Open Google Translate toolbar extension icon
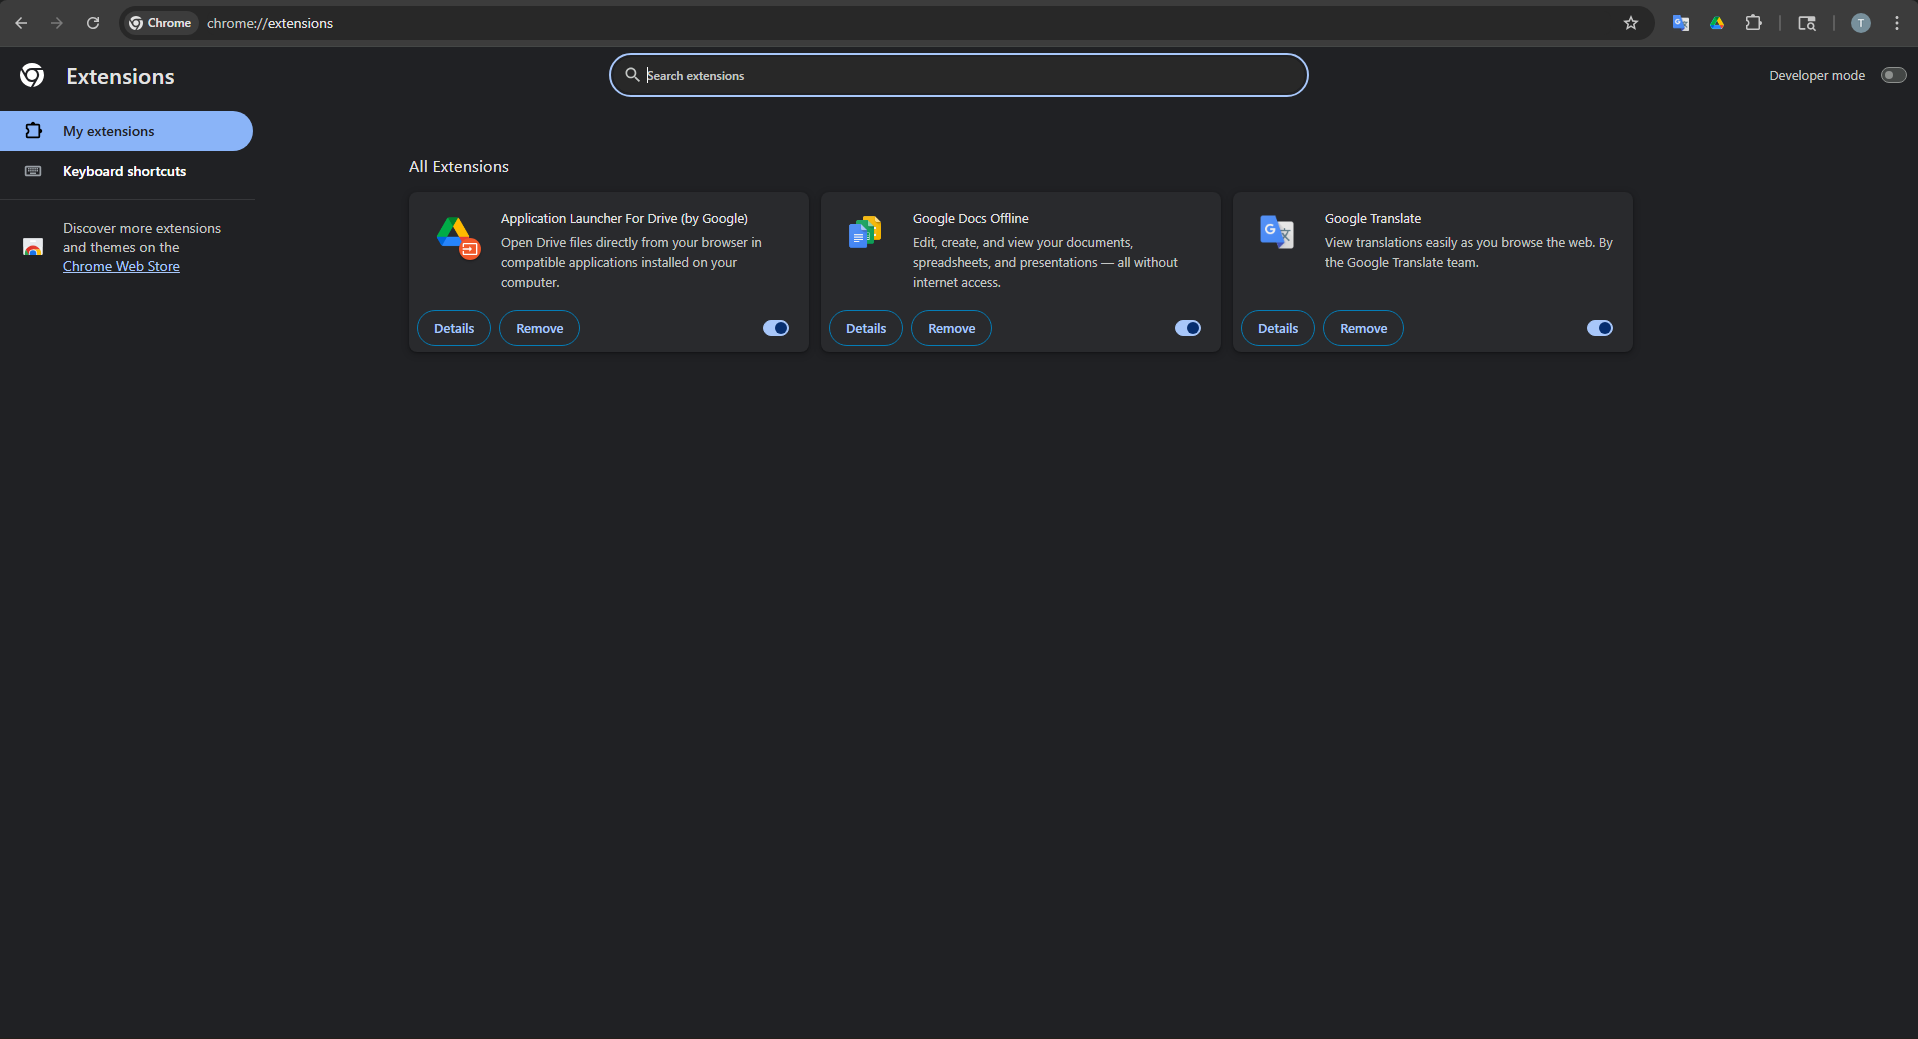Screen dimensions: 1918x1039 1681,23
